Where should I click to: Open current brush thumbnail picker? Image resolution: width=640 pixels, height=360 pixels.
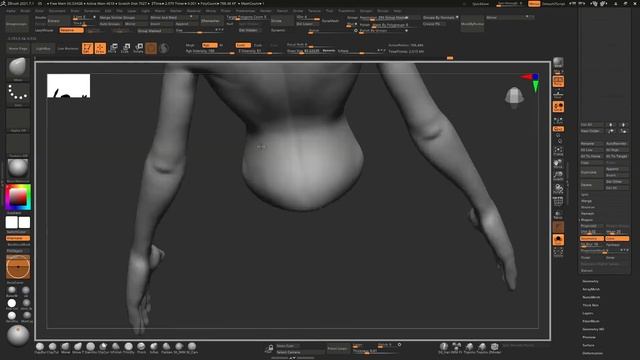point(18,69)
